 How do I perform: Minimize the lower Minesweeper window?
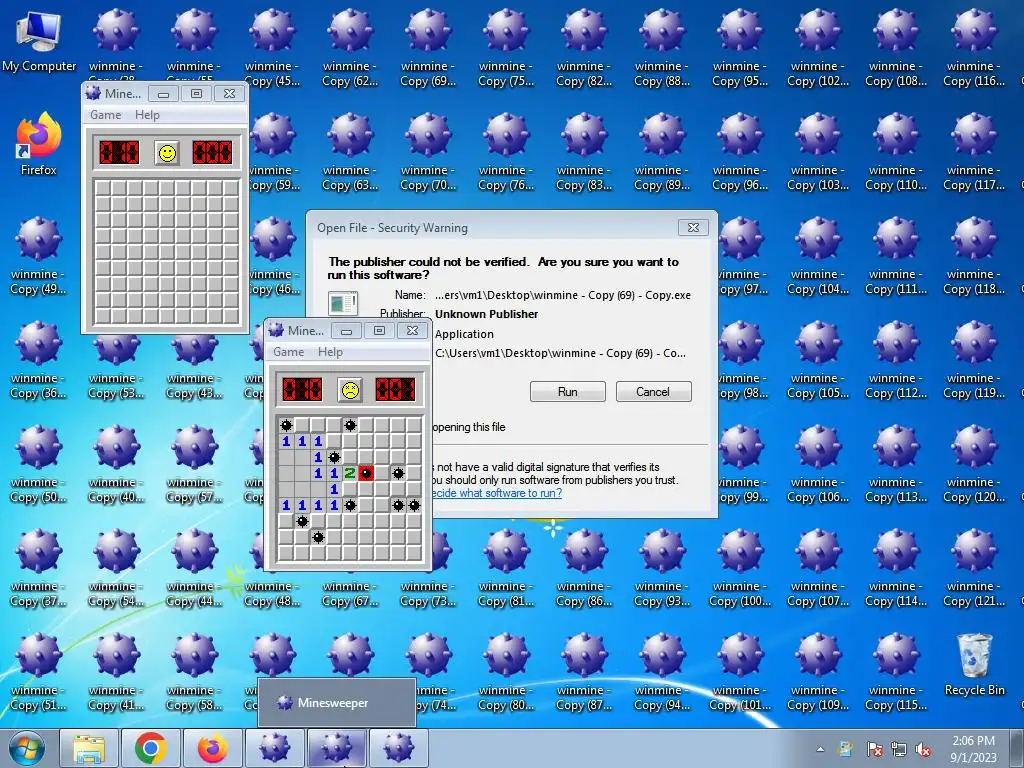(x=346, y=330)
